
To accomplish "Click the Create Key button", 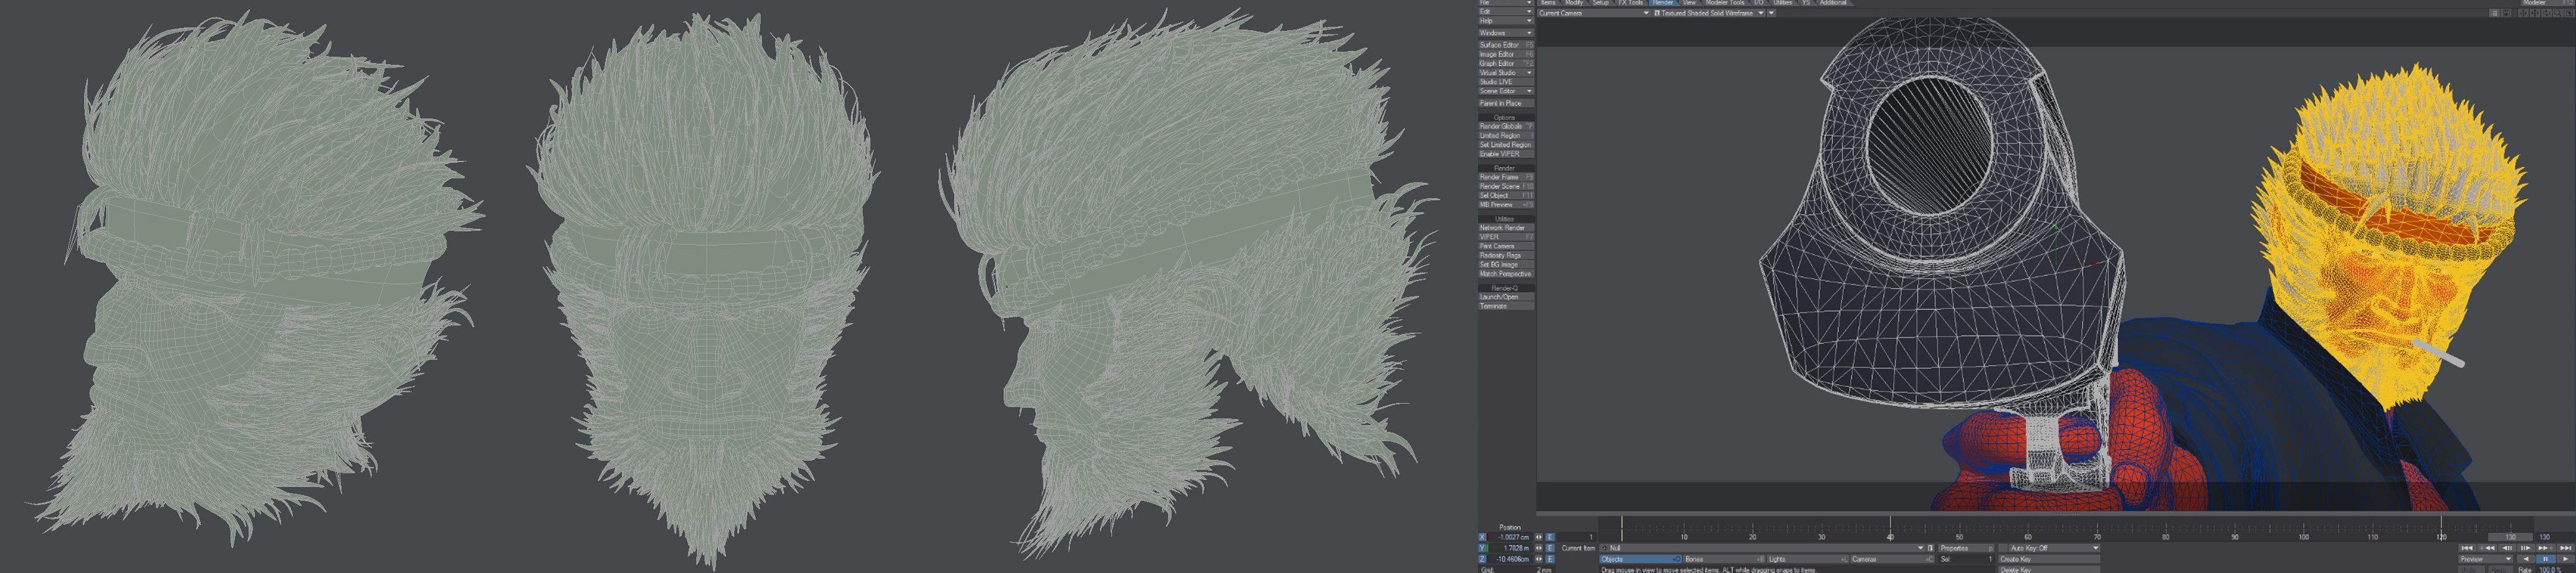I will point(2049,559).
